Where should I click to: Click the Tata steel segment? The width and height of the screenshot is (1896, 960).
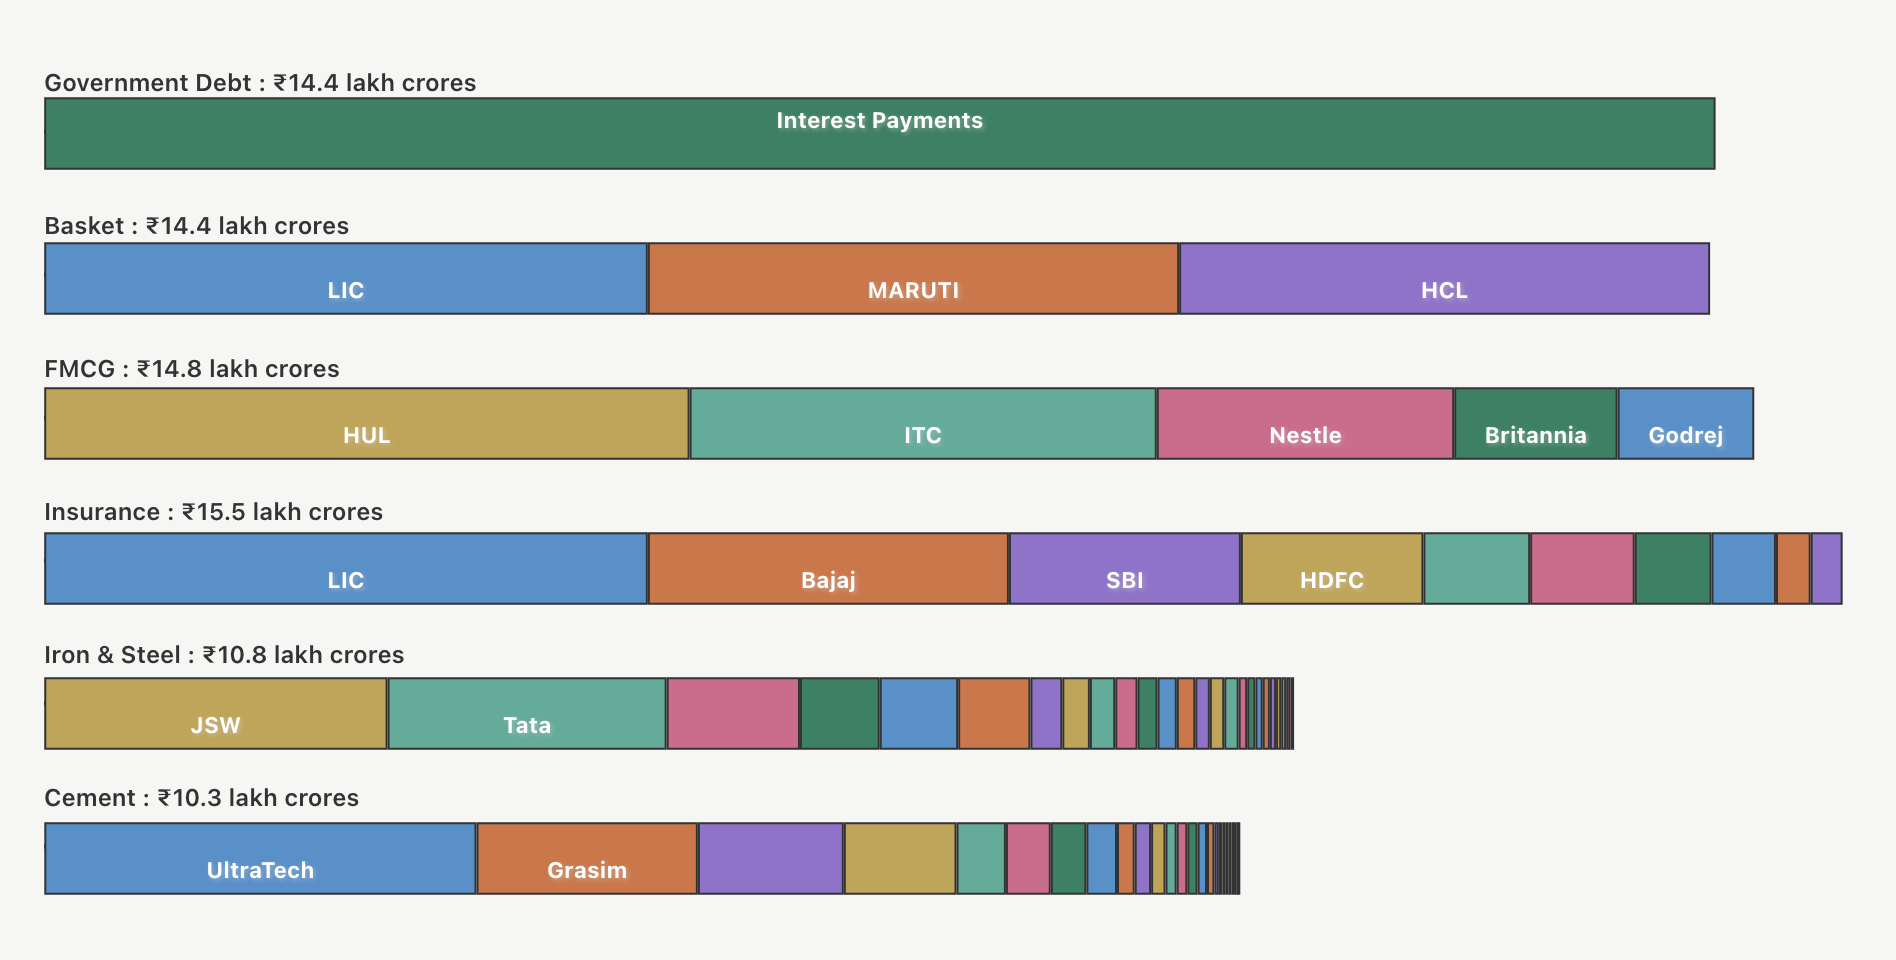526,714
